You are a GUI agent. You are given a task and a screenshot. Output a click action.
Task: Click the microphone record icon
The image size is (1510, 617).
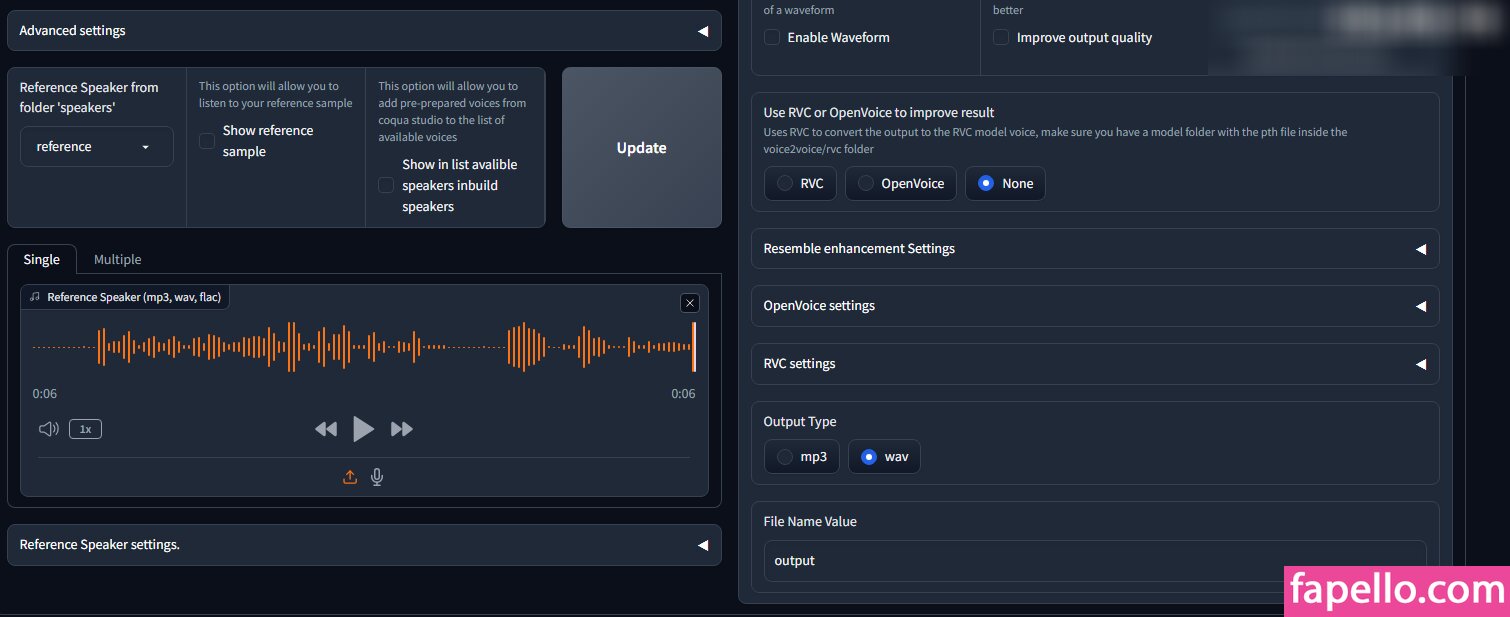[377, 477]
